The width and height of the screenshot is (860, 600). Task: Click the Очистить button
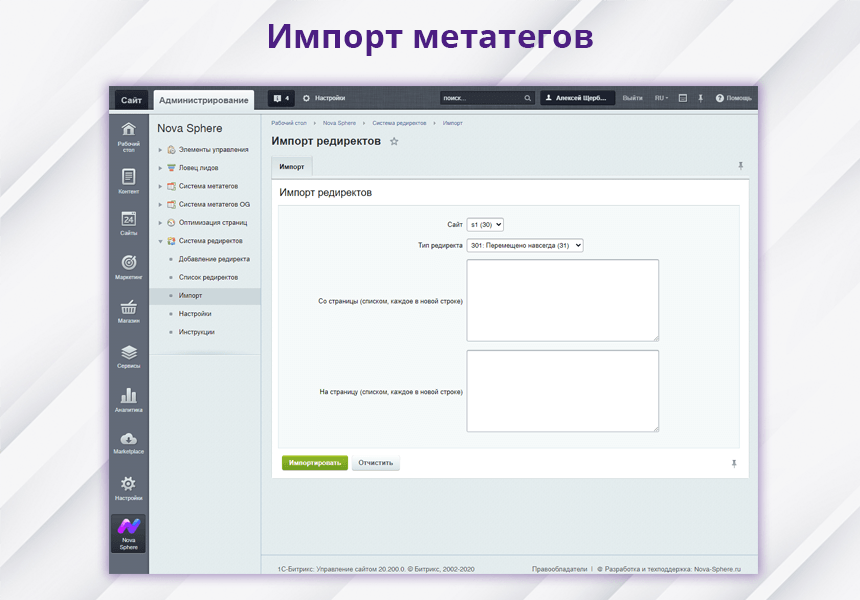tap(376, 463)
